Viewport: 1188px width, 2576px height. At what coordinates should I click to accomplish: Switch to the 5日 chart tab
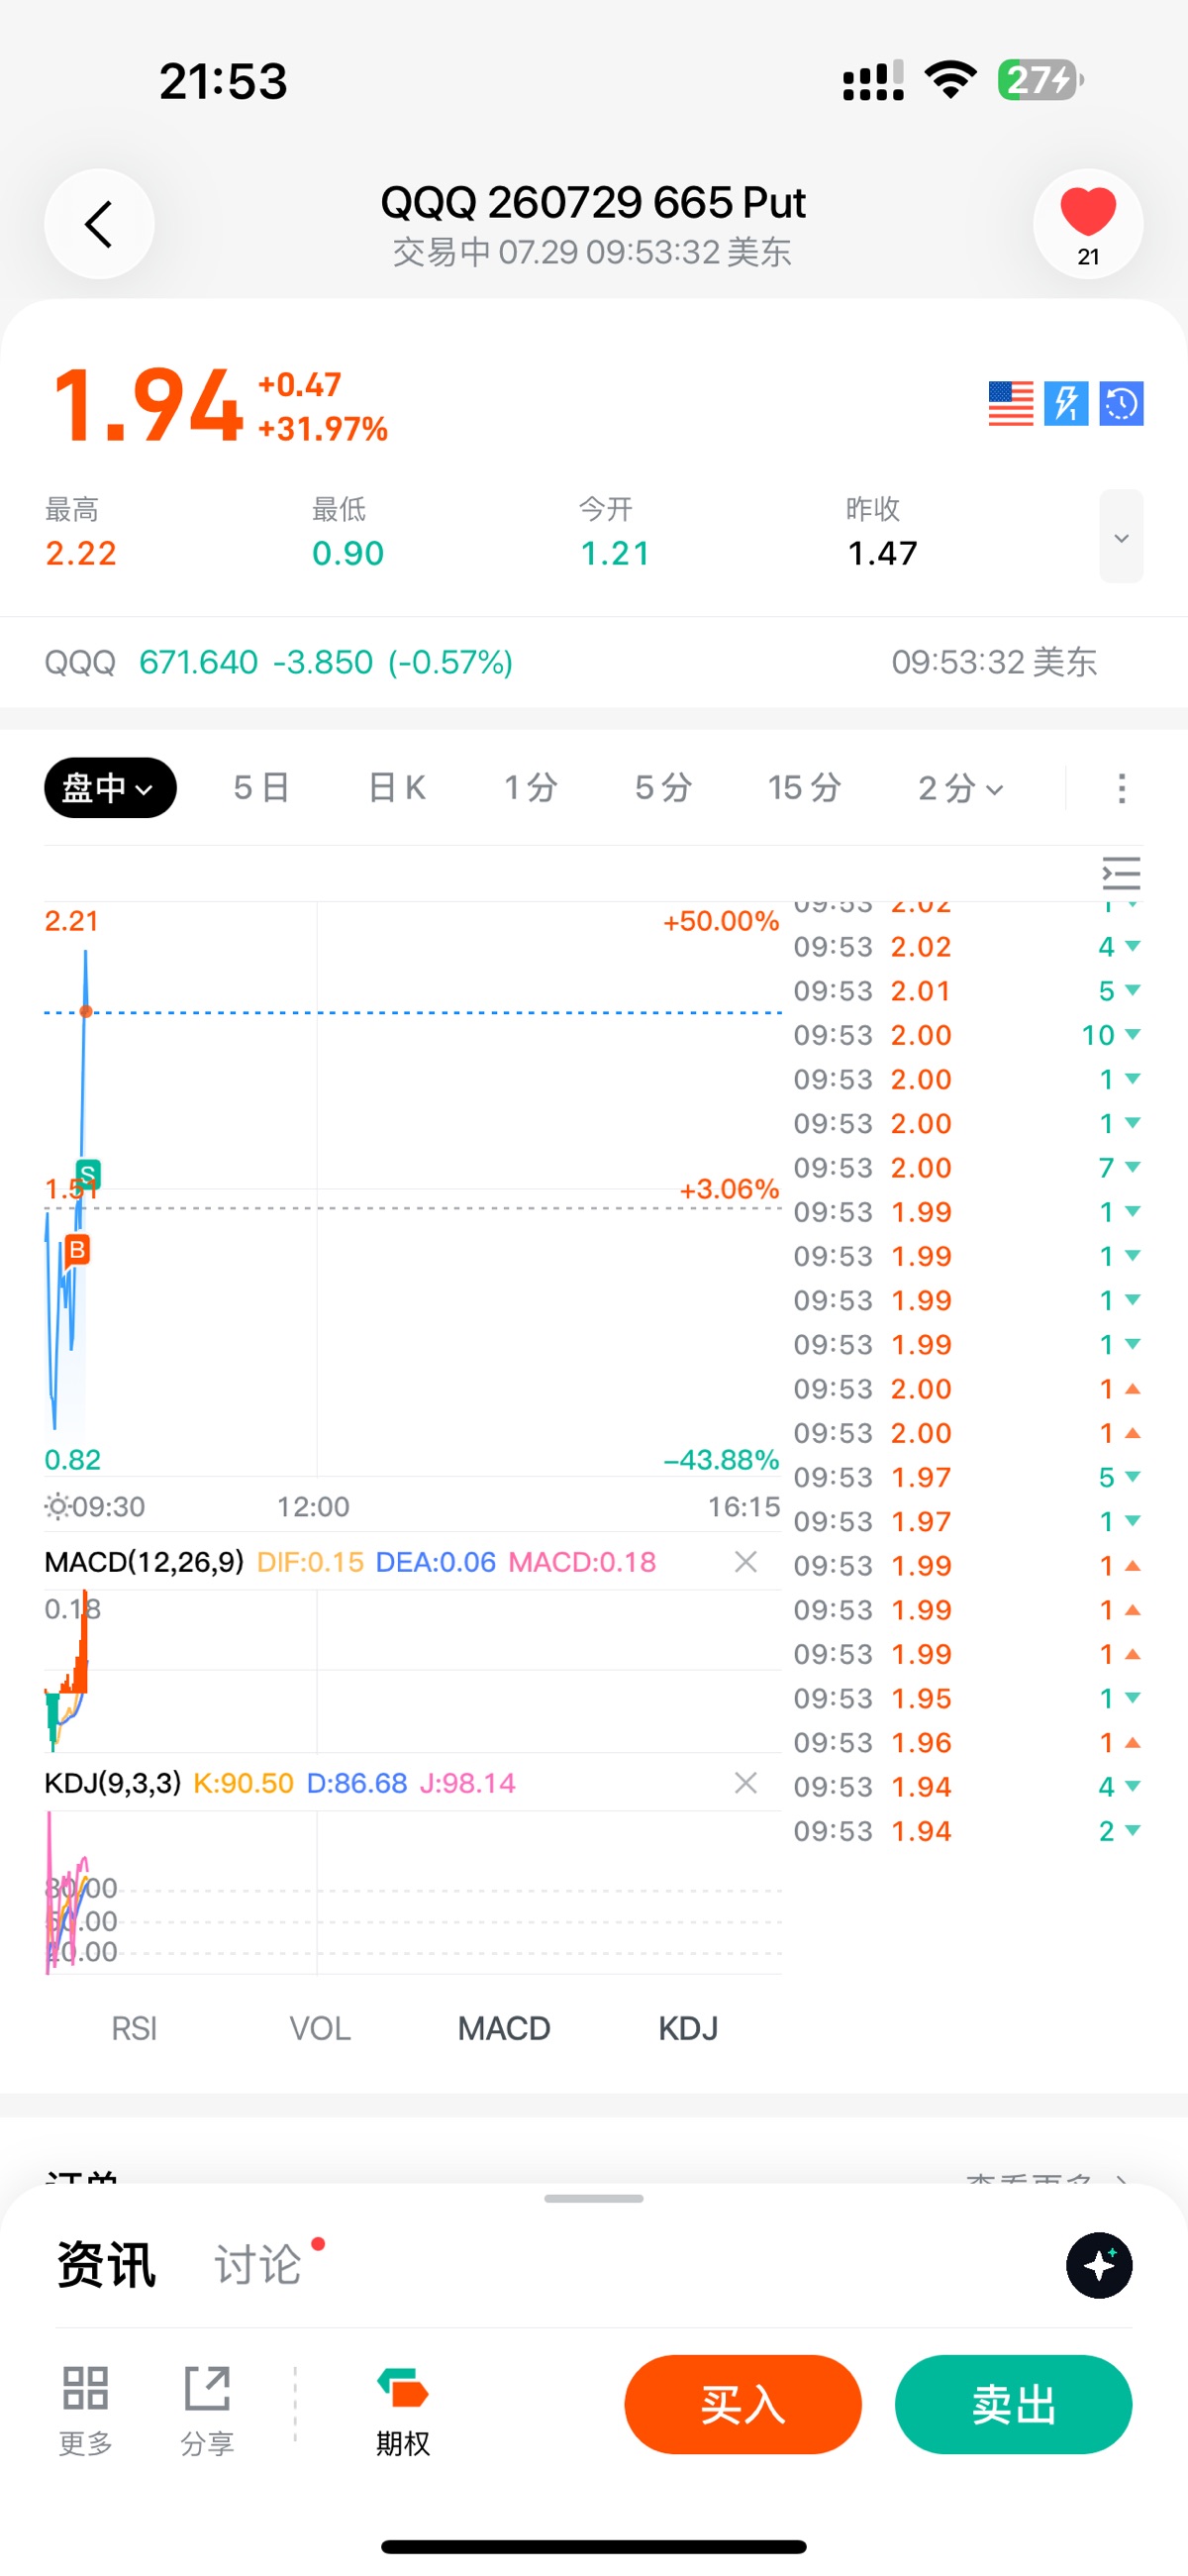coord(262,788)
